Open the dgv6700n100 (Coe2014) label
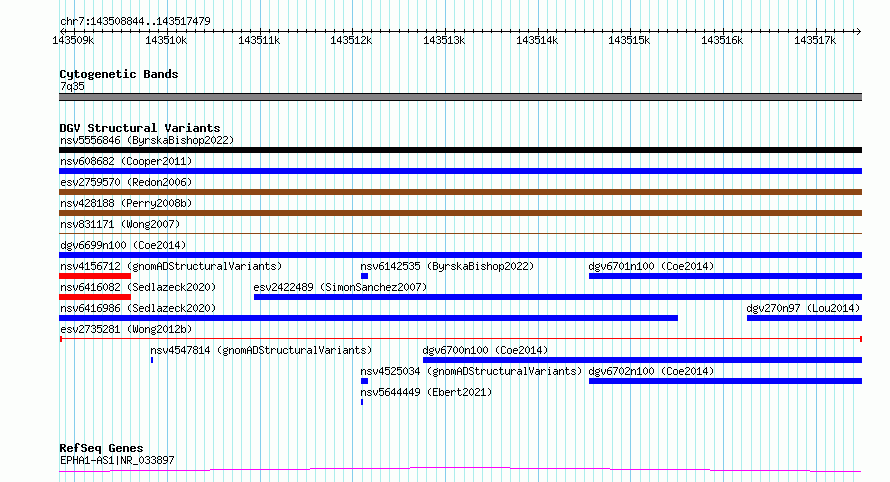The width and height of the screenshot is (890, 482). click(485, 350)
